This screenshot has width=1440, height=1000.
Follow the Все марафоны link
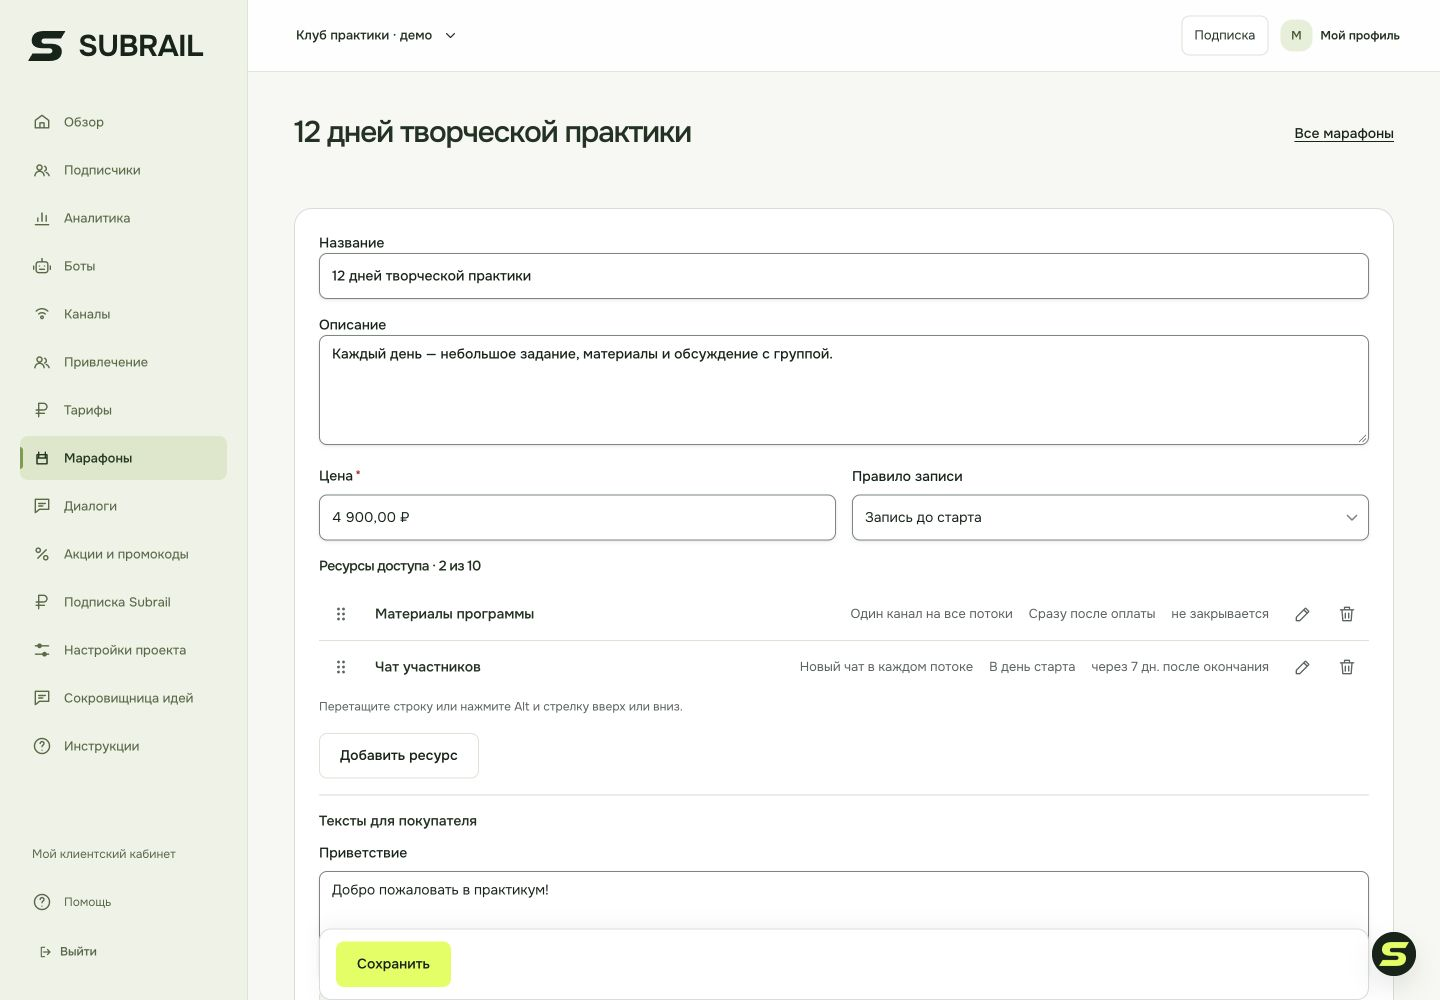(x=1344, y=133)
